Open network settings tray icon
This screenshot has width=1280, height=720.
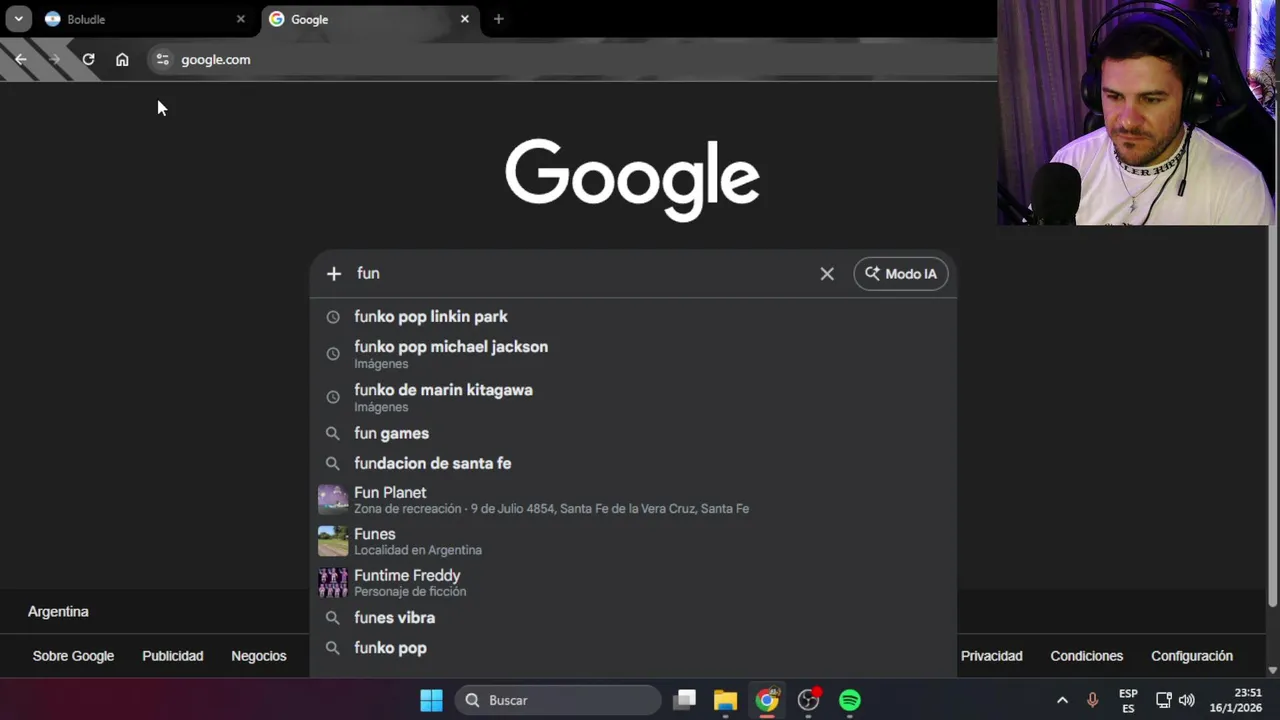point(1163,700)
